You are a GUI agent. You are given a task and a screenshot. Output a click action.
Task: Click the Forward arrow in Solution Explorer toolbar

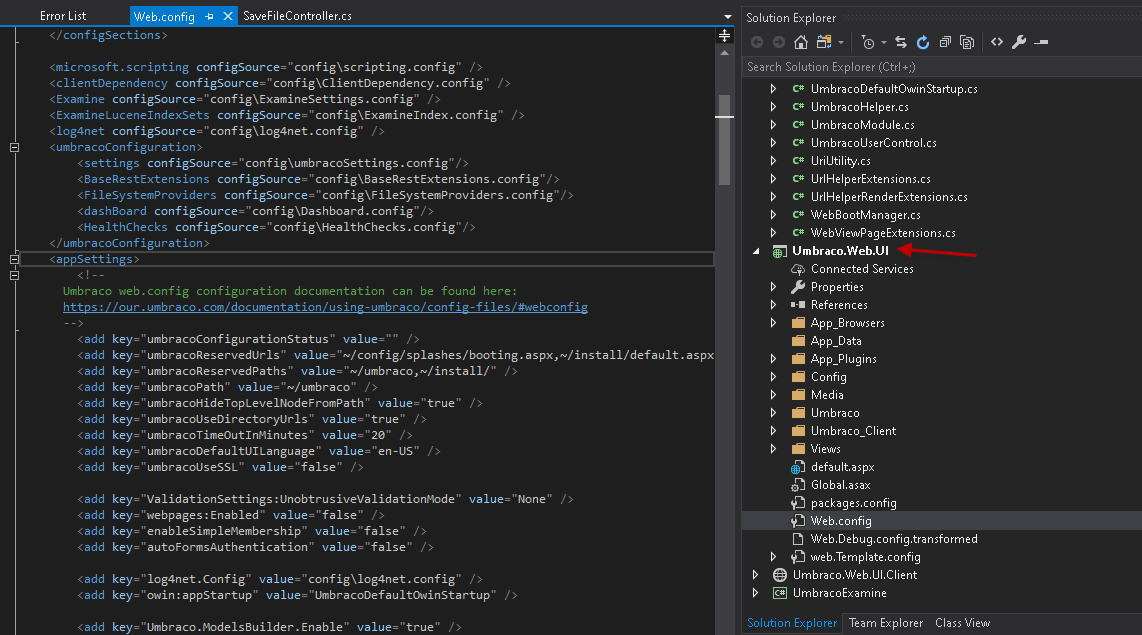(779, 42)
